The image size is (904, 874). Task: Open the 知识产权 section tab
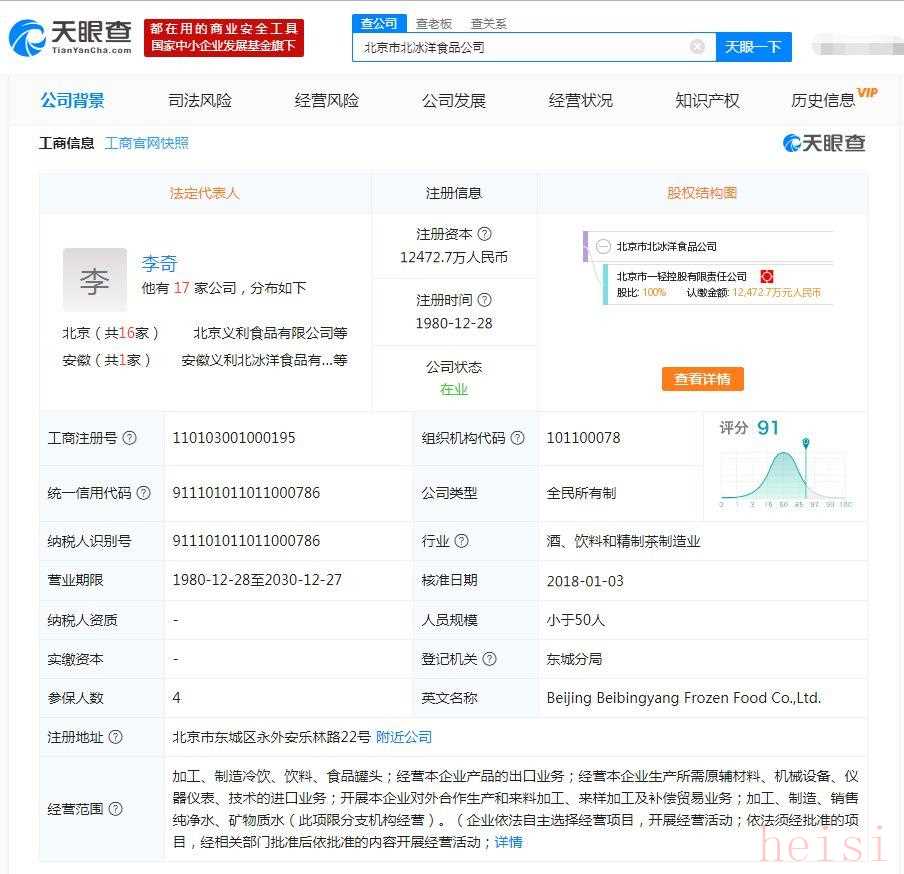(707, 100)
